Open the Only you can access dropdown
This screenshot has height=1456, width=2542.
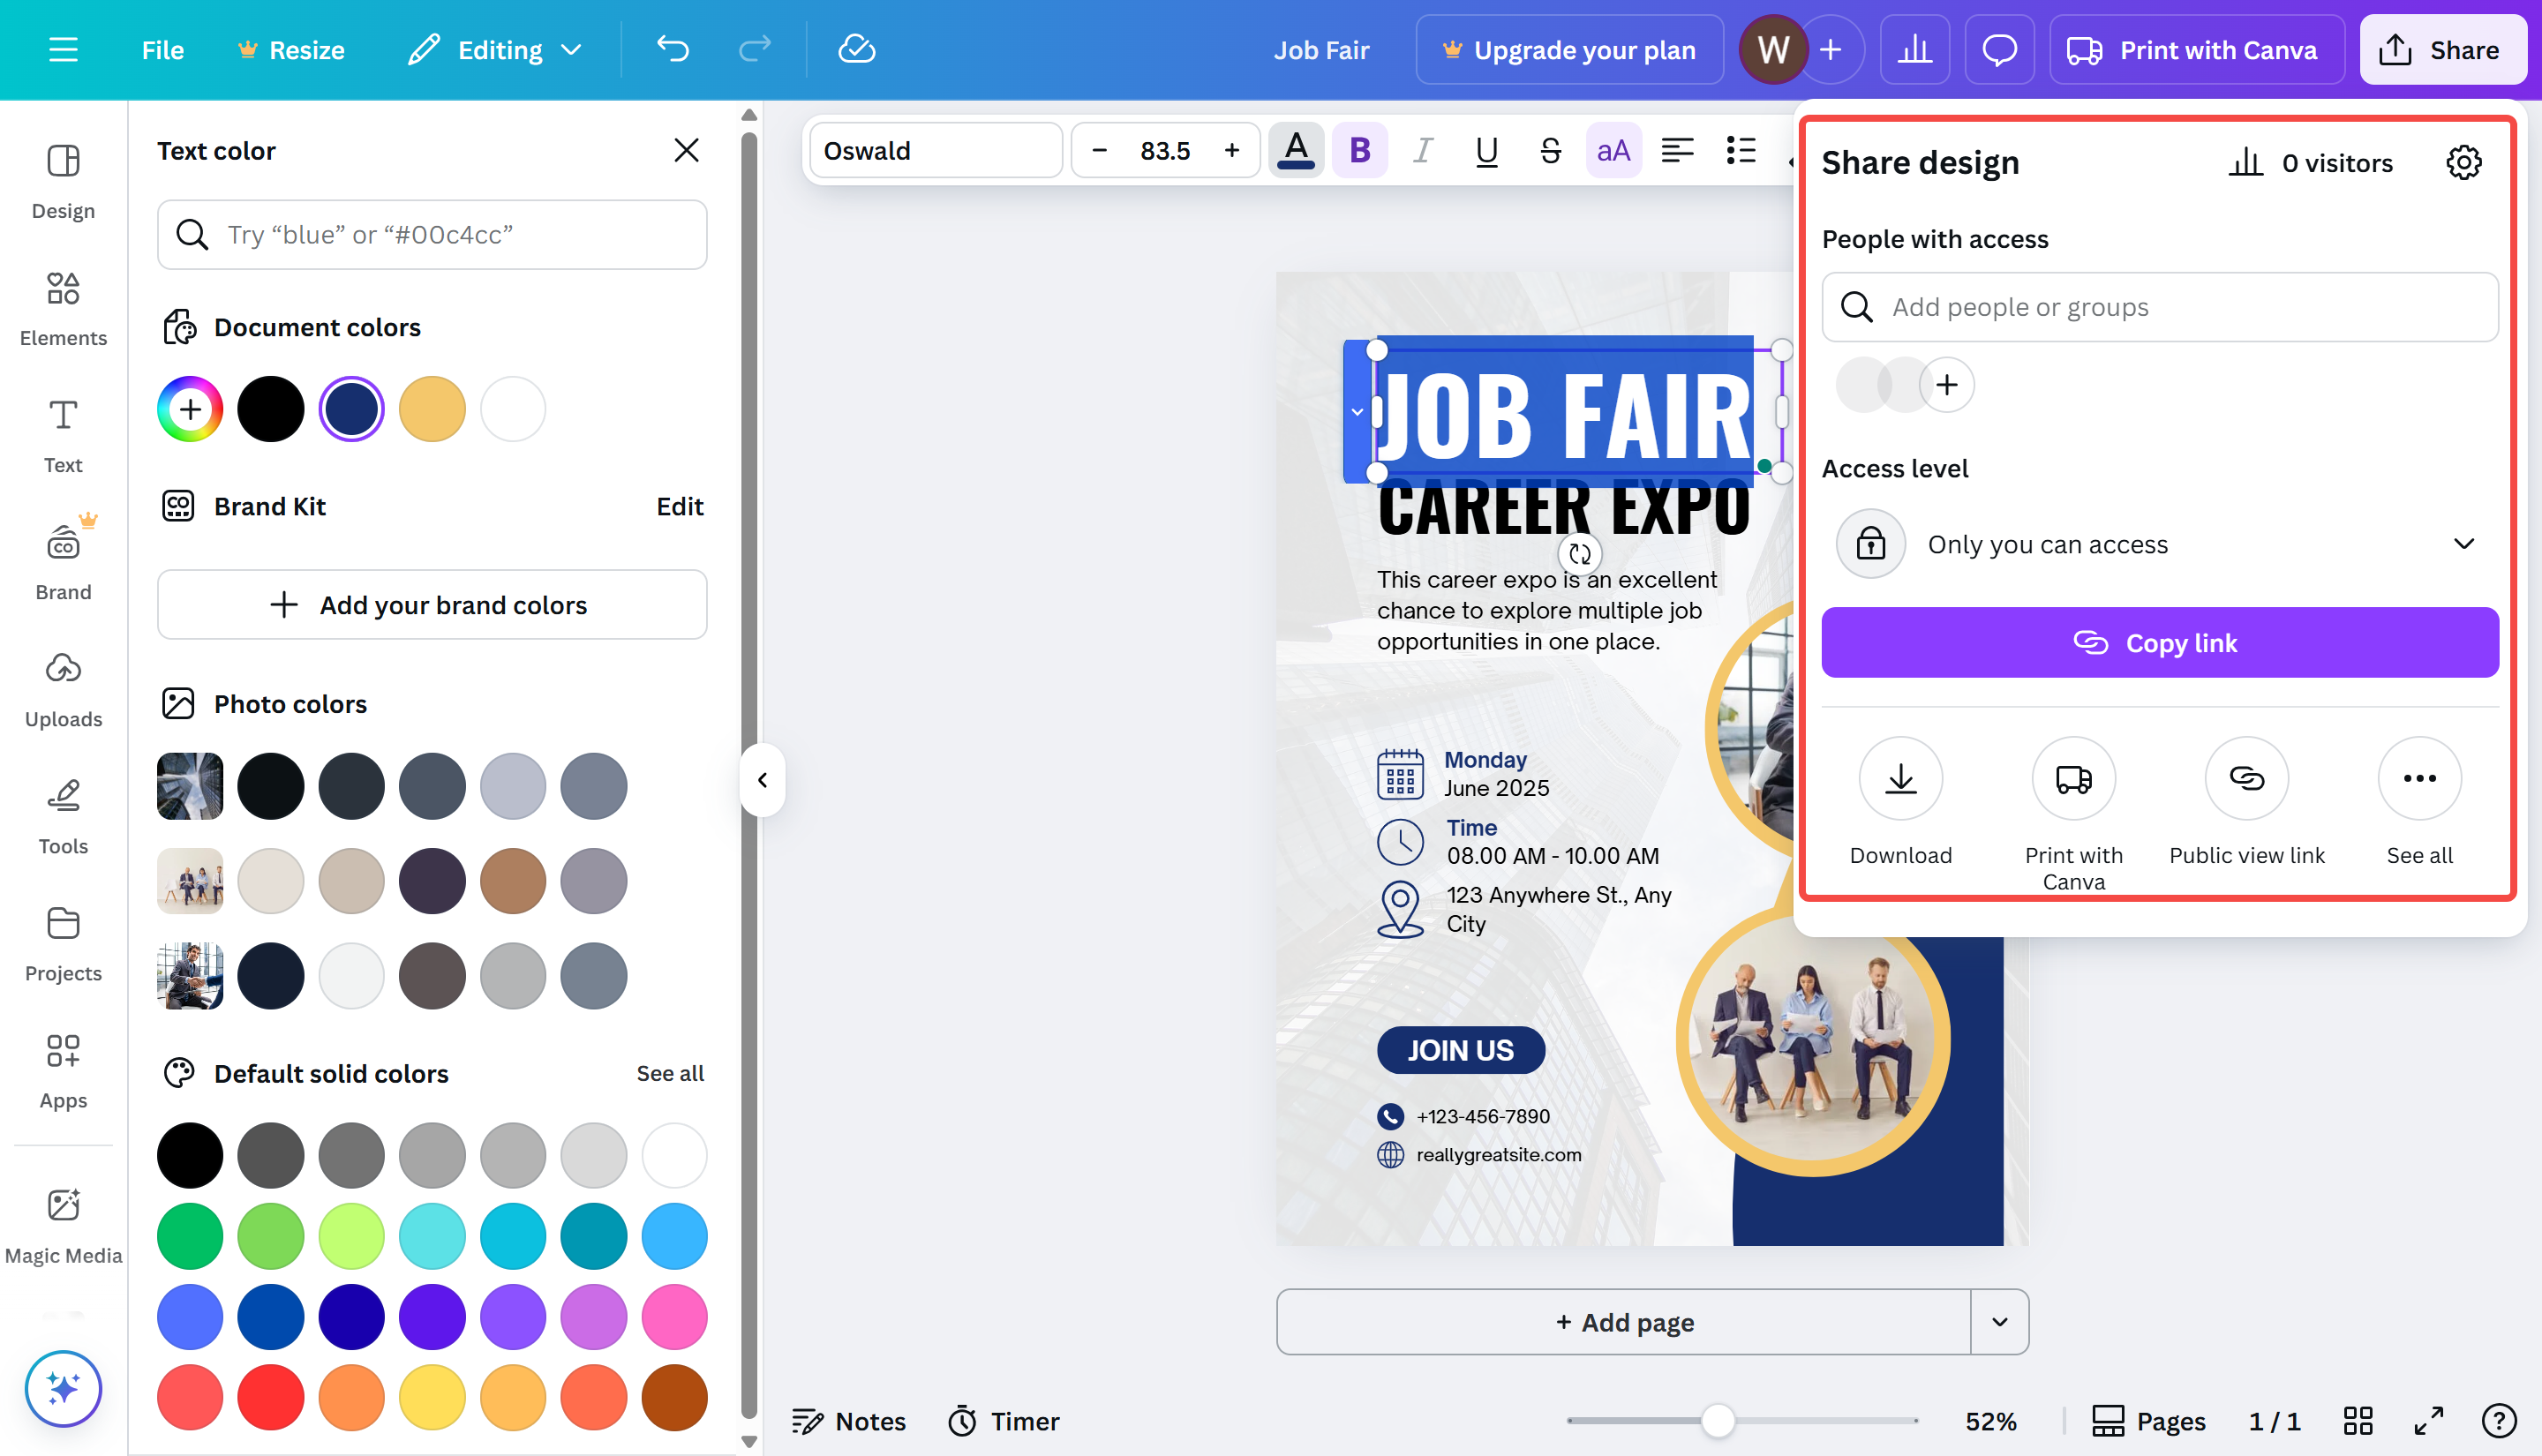[x=2160, y=543]
